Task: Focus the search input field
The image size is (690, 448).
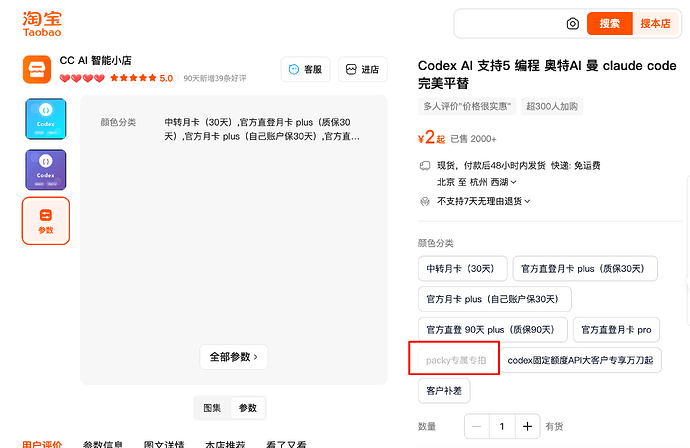Action: 510,23
